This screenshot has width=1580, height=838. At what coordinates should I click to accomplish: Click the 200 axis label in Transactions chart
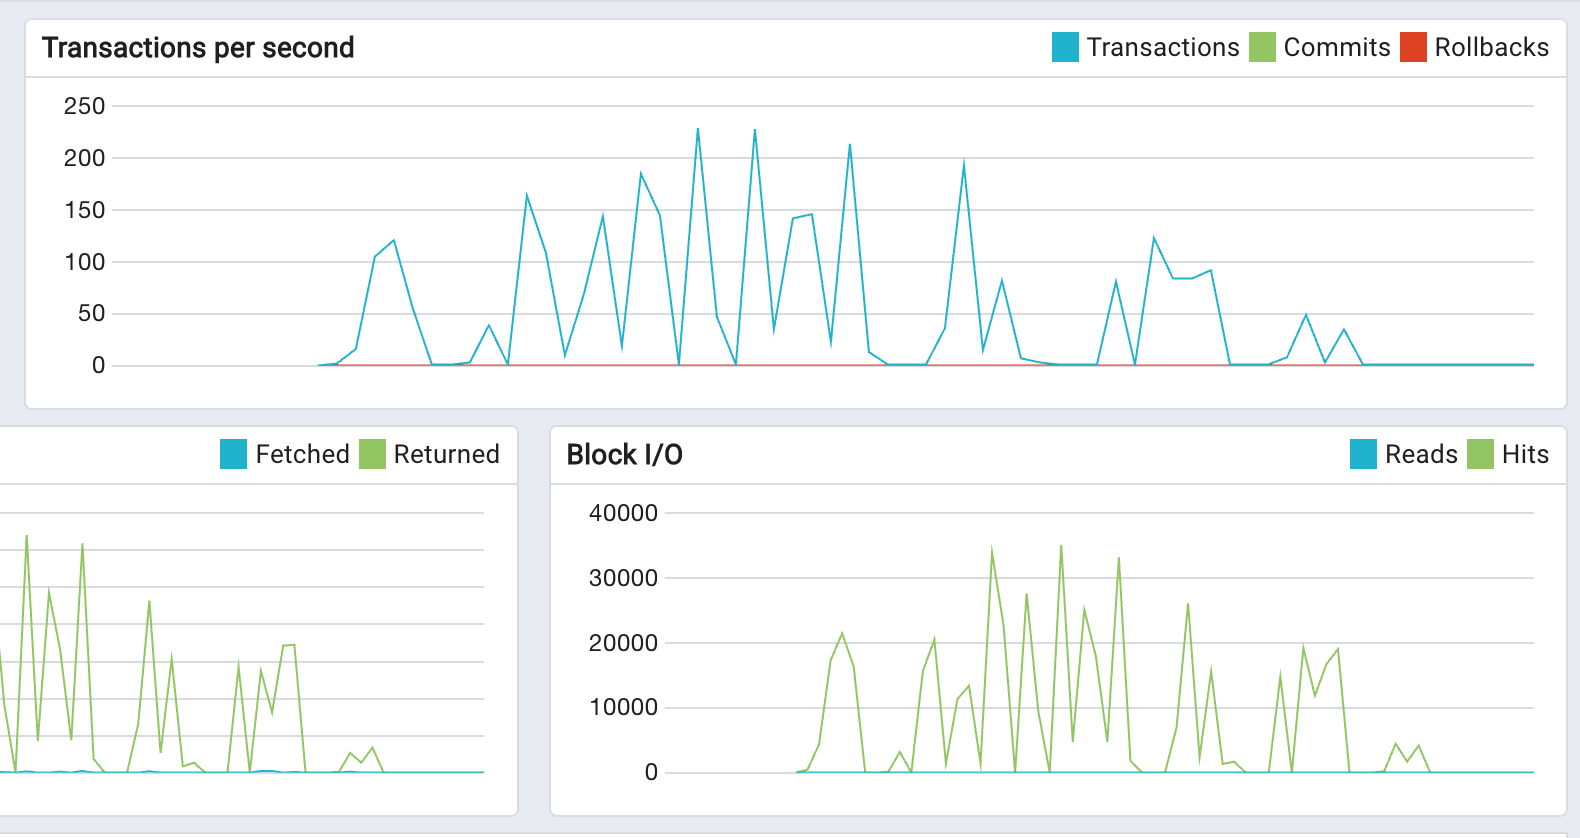(x=84, y=158)
